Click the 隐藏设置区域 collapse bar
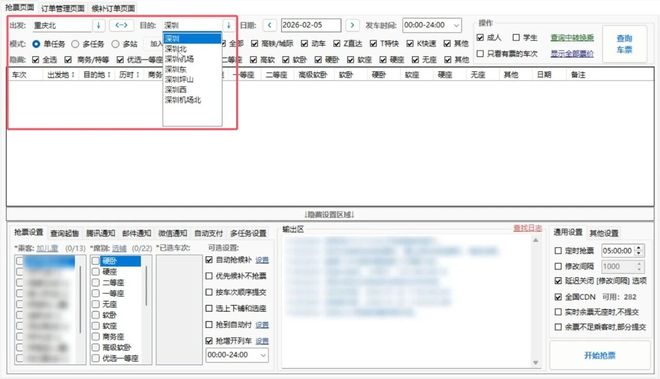660x379 pixels. [x=330, y=214]
